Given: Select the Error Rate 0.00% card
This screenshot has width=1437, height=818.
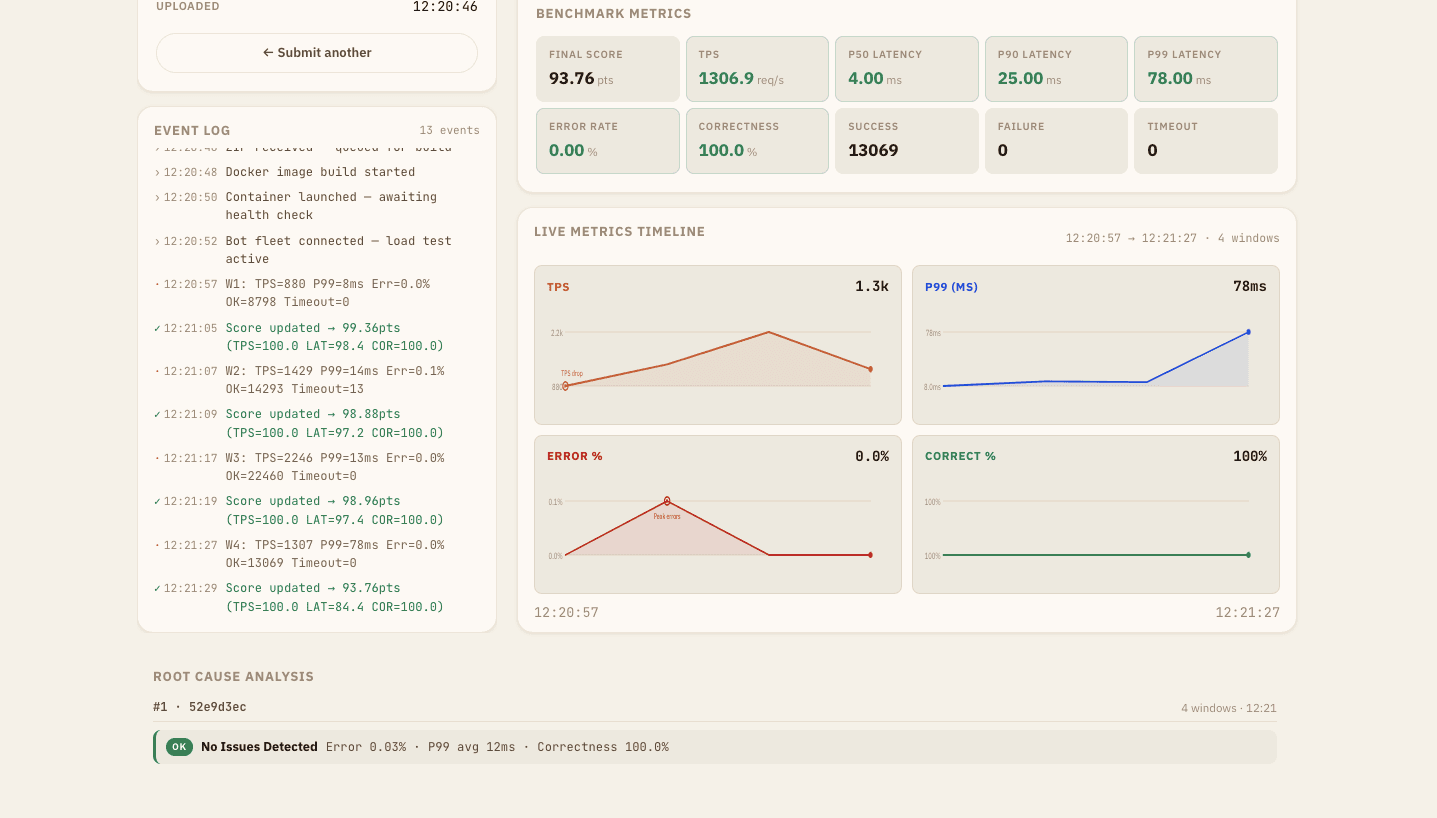Looking at the screenshot, I should (x=608, y=141).
